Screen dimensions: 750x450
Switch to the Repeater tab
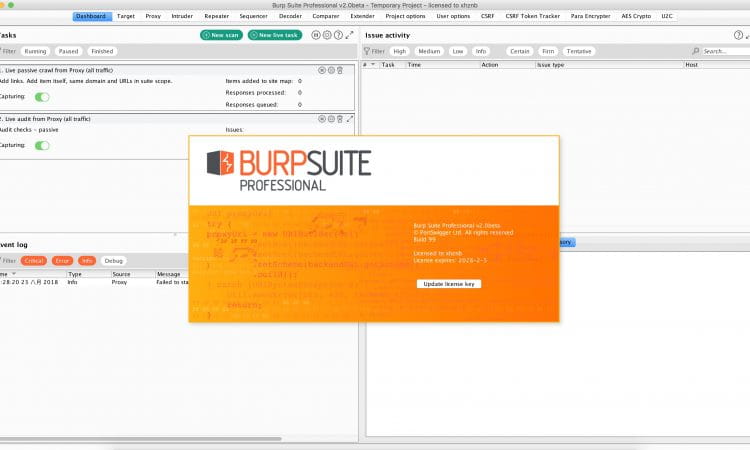[x=217, y=16]
